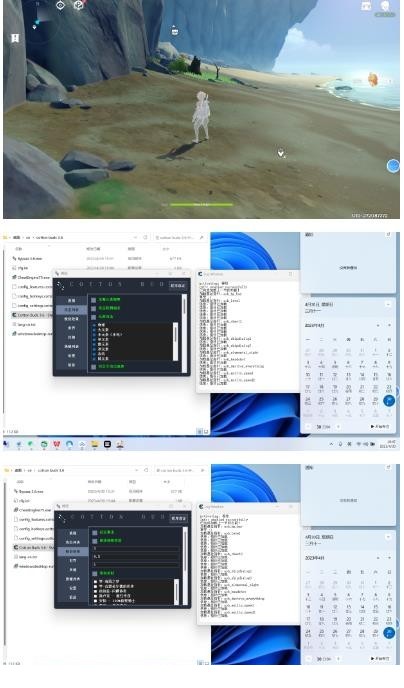The height and width of the screenshot is (688, 404).
Task: Click the eye-shaped icon in the game HUD
Action: [x=61, y=5]
